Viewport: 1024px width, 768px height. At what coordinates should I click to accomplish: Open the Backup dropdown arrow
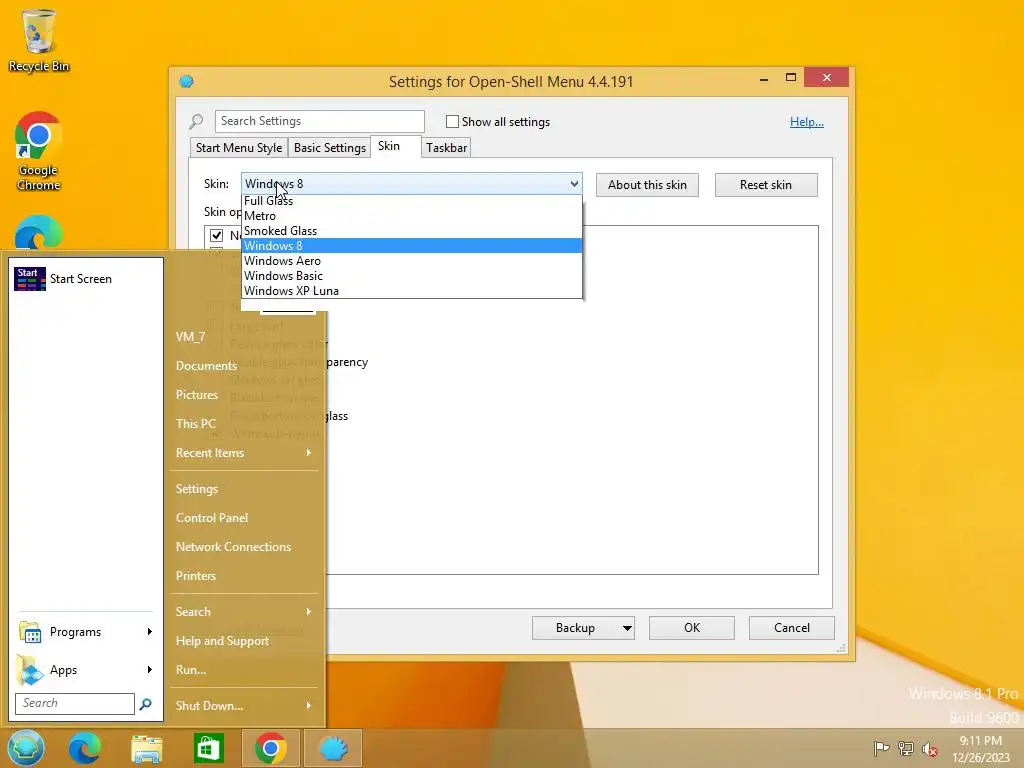[x=627, y=628]
